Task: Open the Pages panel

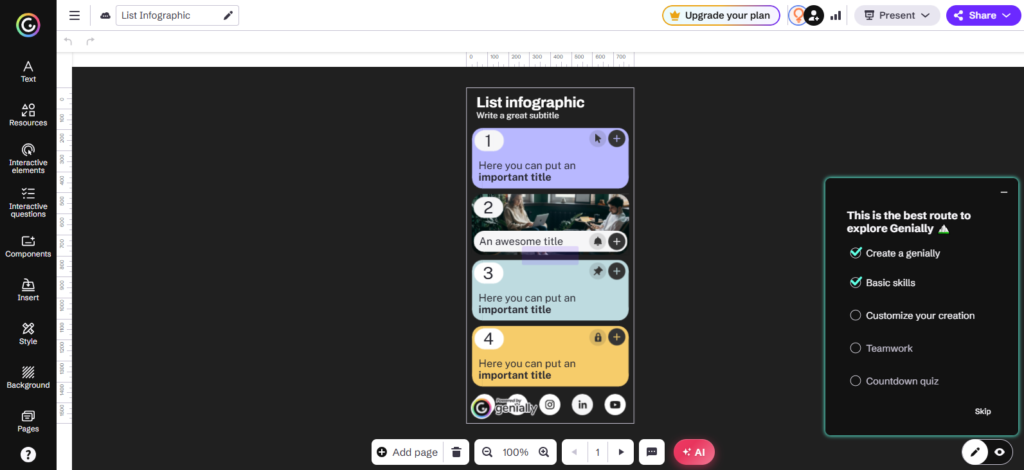Action: tap(28, 421)
